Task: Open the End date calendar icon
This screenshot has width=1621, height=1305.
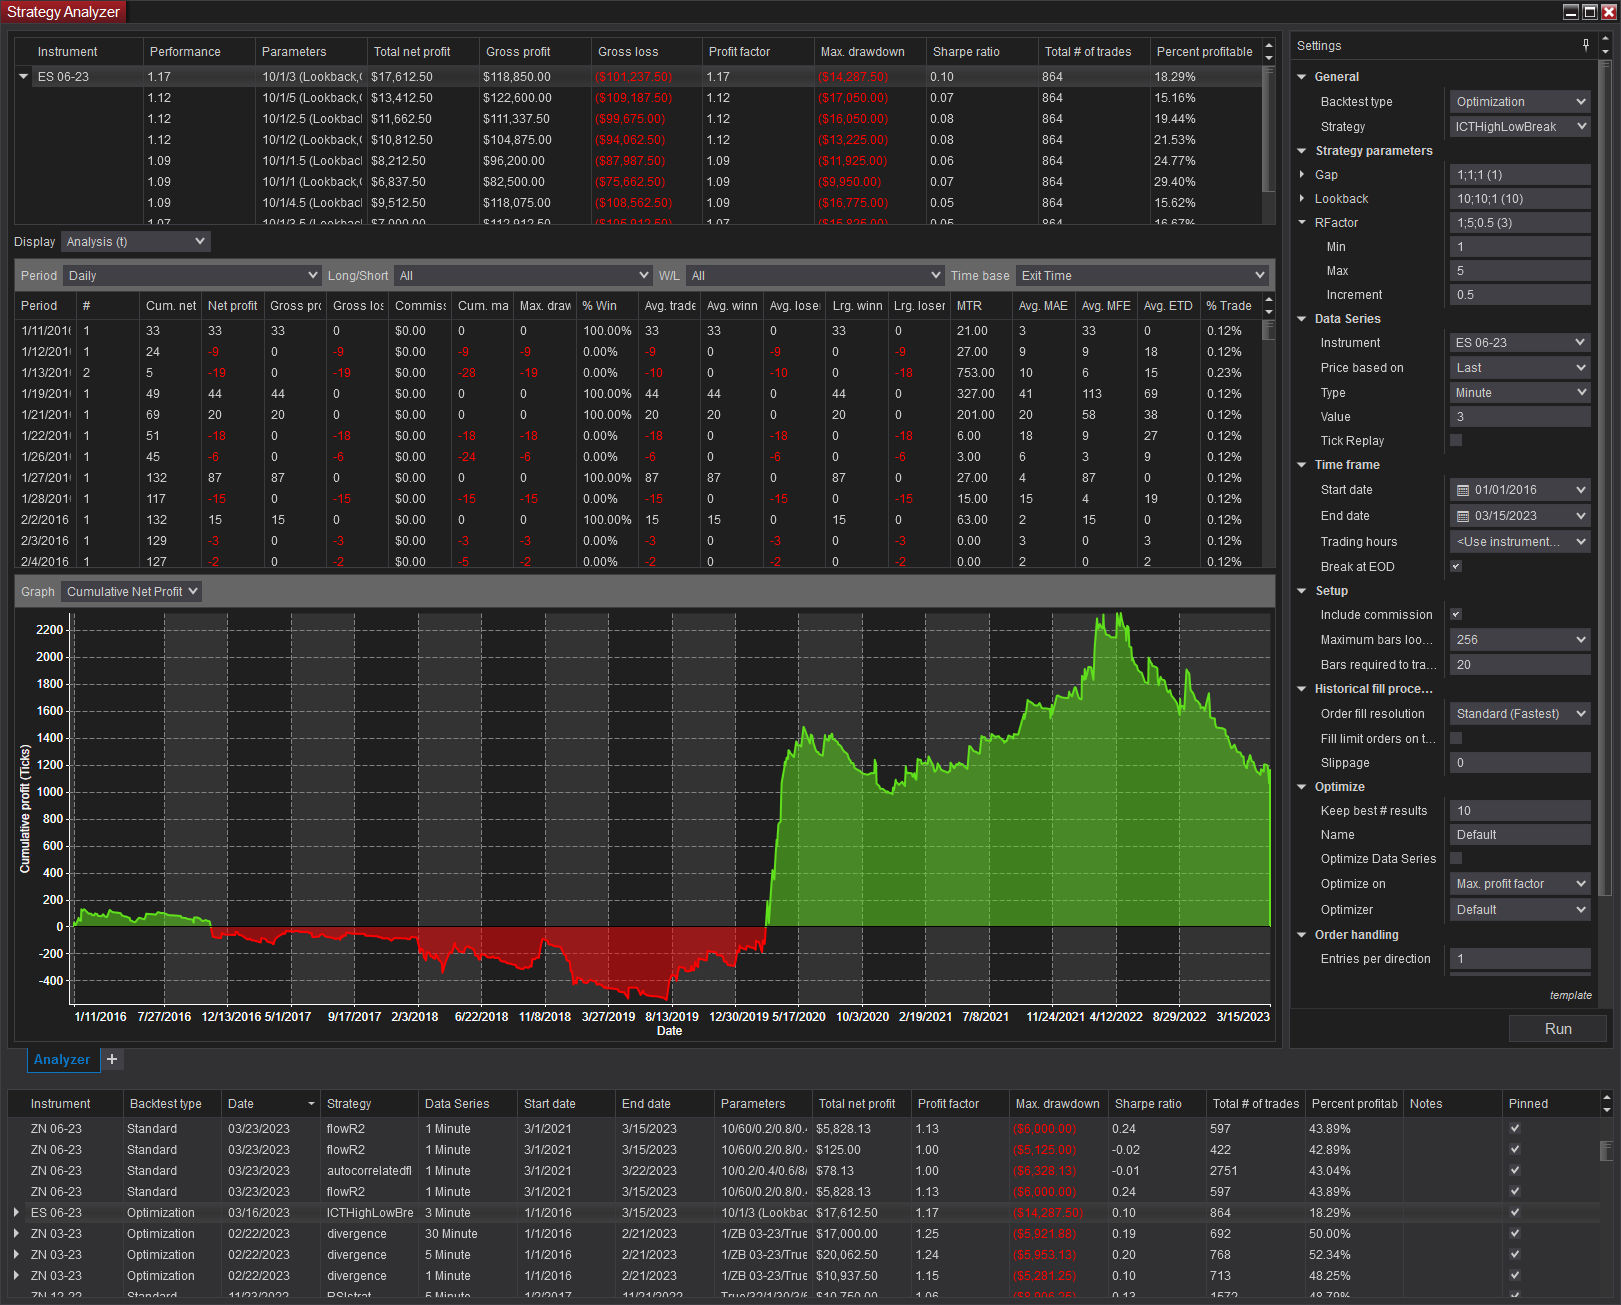Action: (x=1463, y=516)
